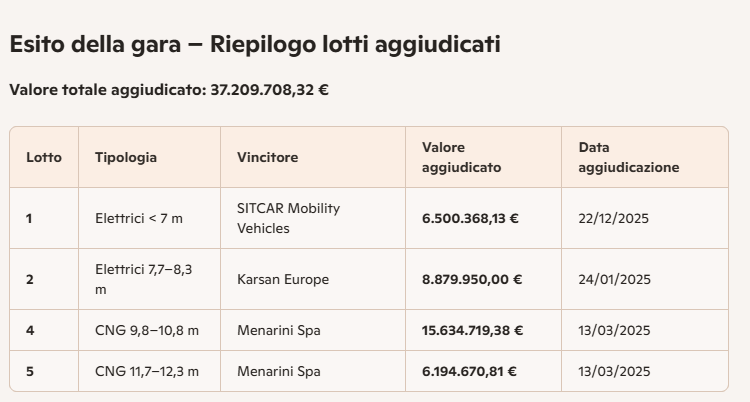Click the 'CNG 9,8–10,8 m' cell
750x402 pixels.
pyautogui.click(x=147, y=331)
